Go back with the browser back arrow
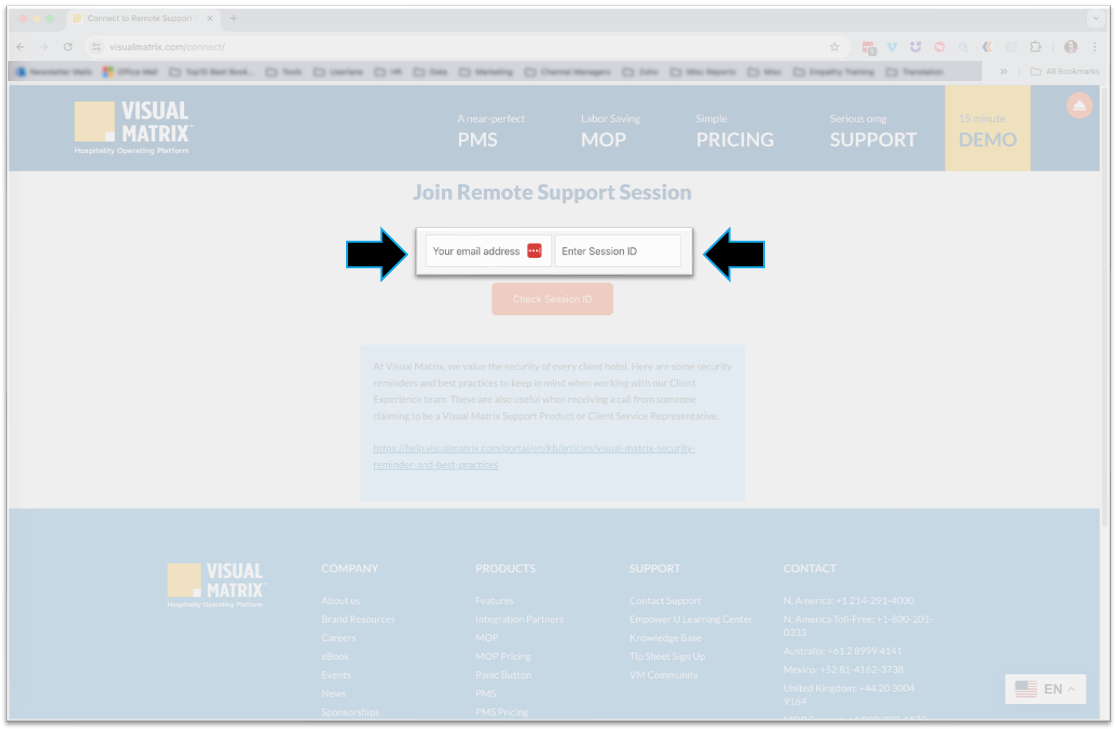The image size is (1116, 729). pos(20,47)
